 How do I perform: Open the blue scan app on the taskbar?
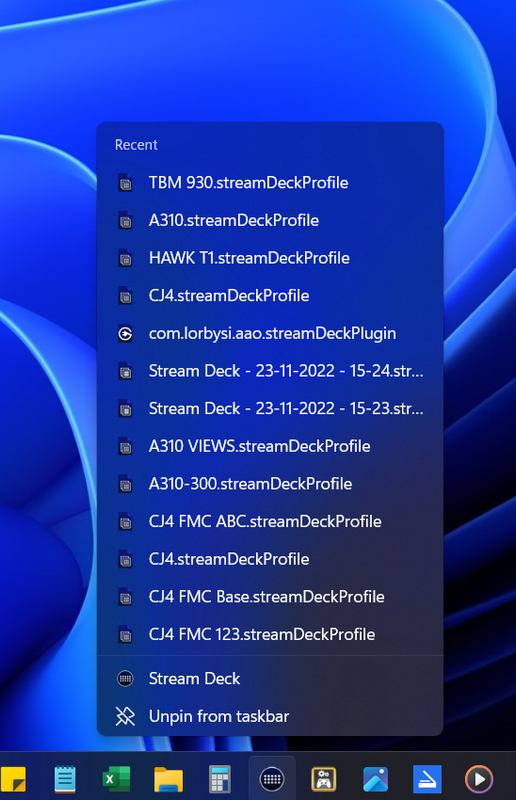point(427,779)
